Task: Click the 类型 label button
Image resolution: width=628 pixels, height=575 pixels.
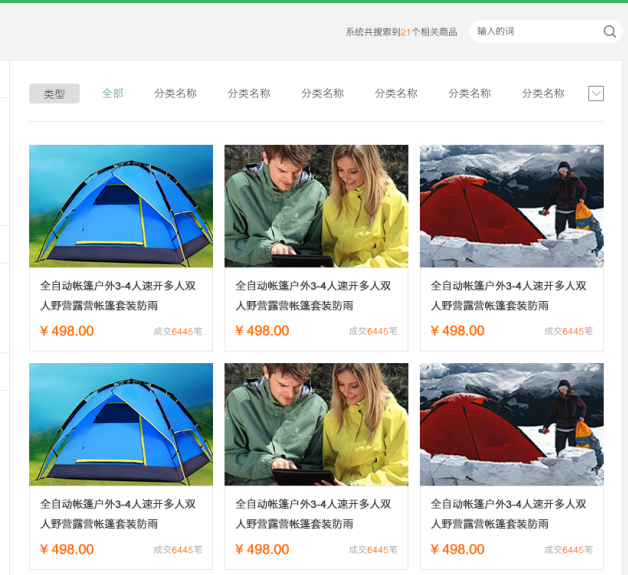Action: [54, 94]
